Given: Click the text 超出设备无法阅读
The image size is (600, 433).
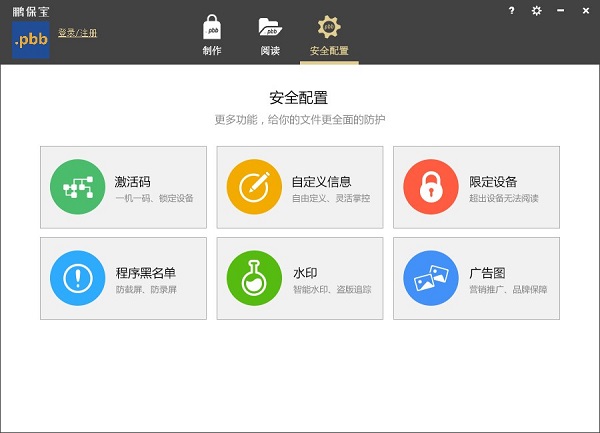Looking at the screenshot, I should (x=504, y=198).
